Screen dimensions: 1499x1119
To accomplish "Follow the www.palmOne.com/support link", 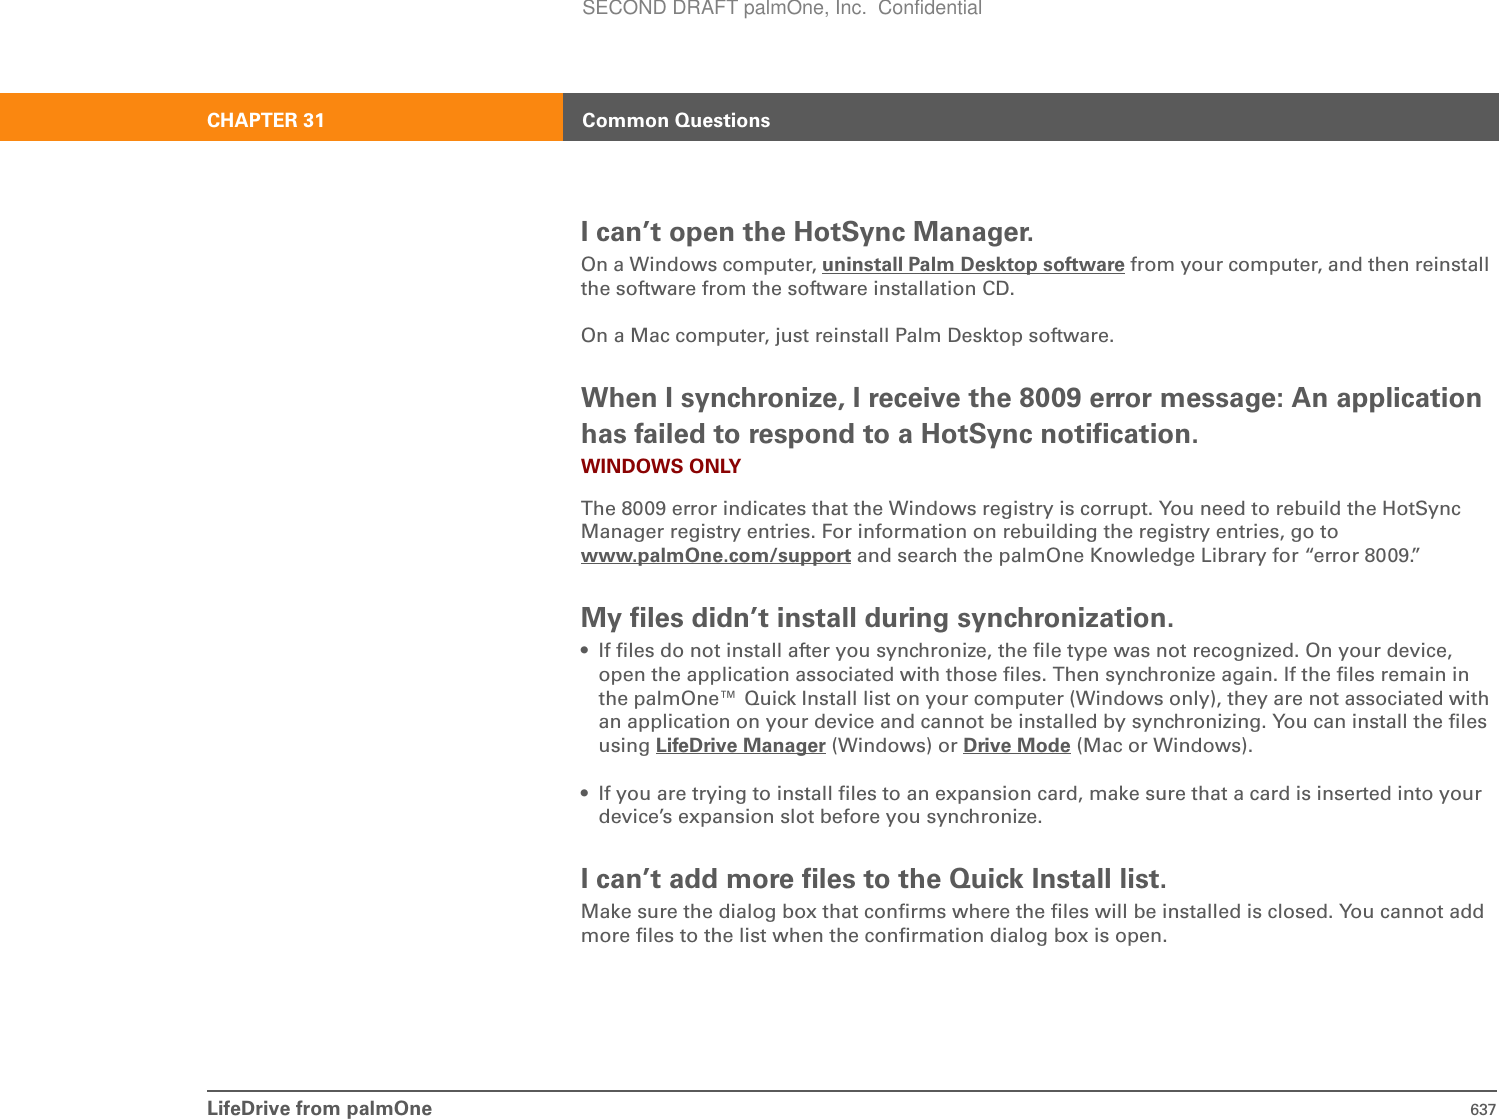I will coord(716,556).
